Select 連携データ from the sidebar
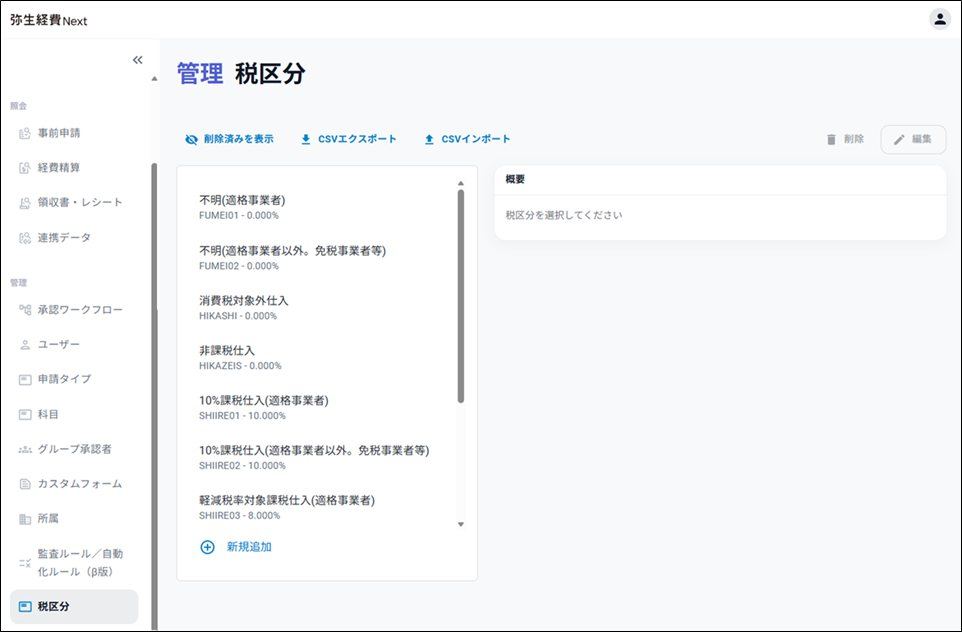This screenshot has width=962, height=632. point(64,237)
